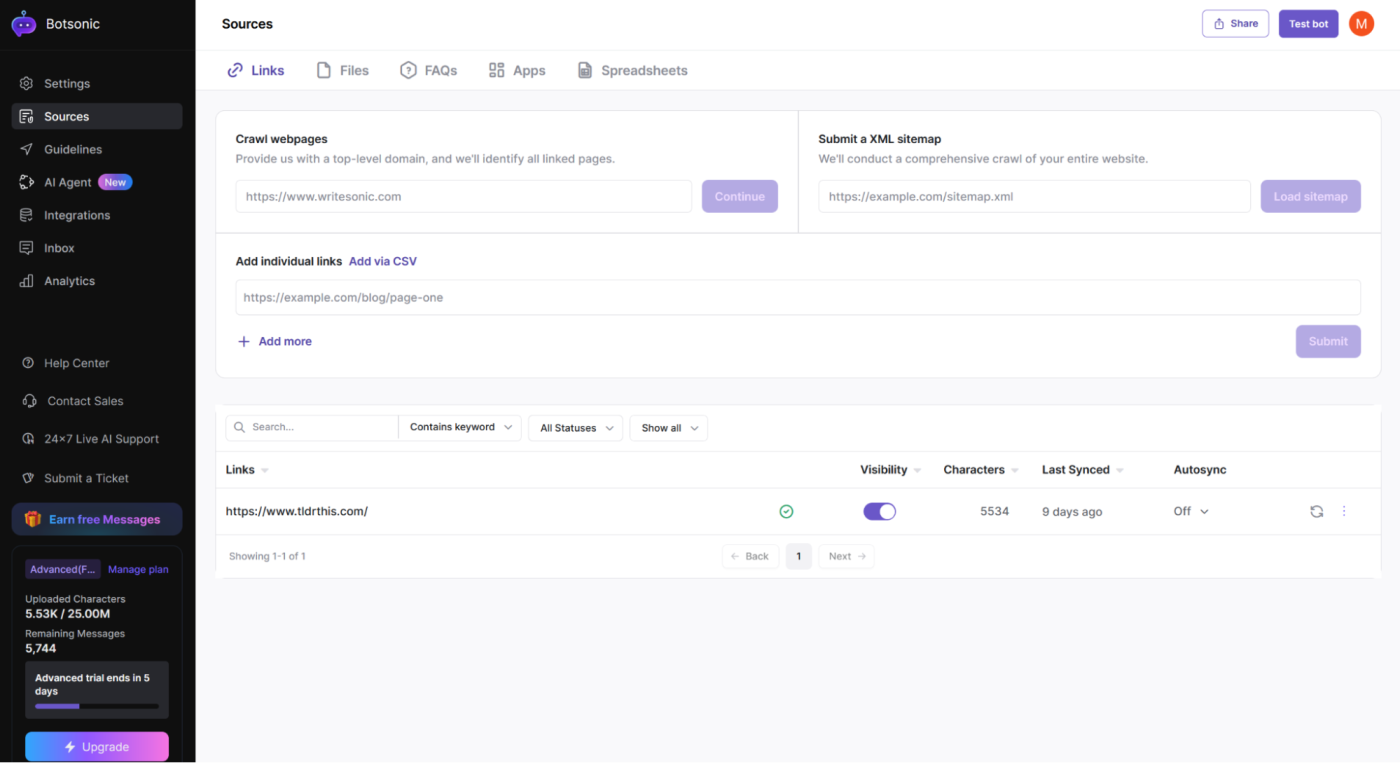This screenshot has height=763, width=1400.
Task: Click the individual links URL field
Action: click(798, 298)
